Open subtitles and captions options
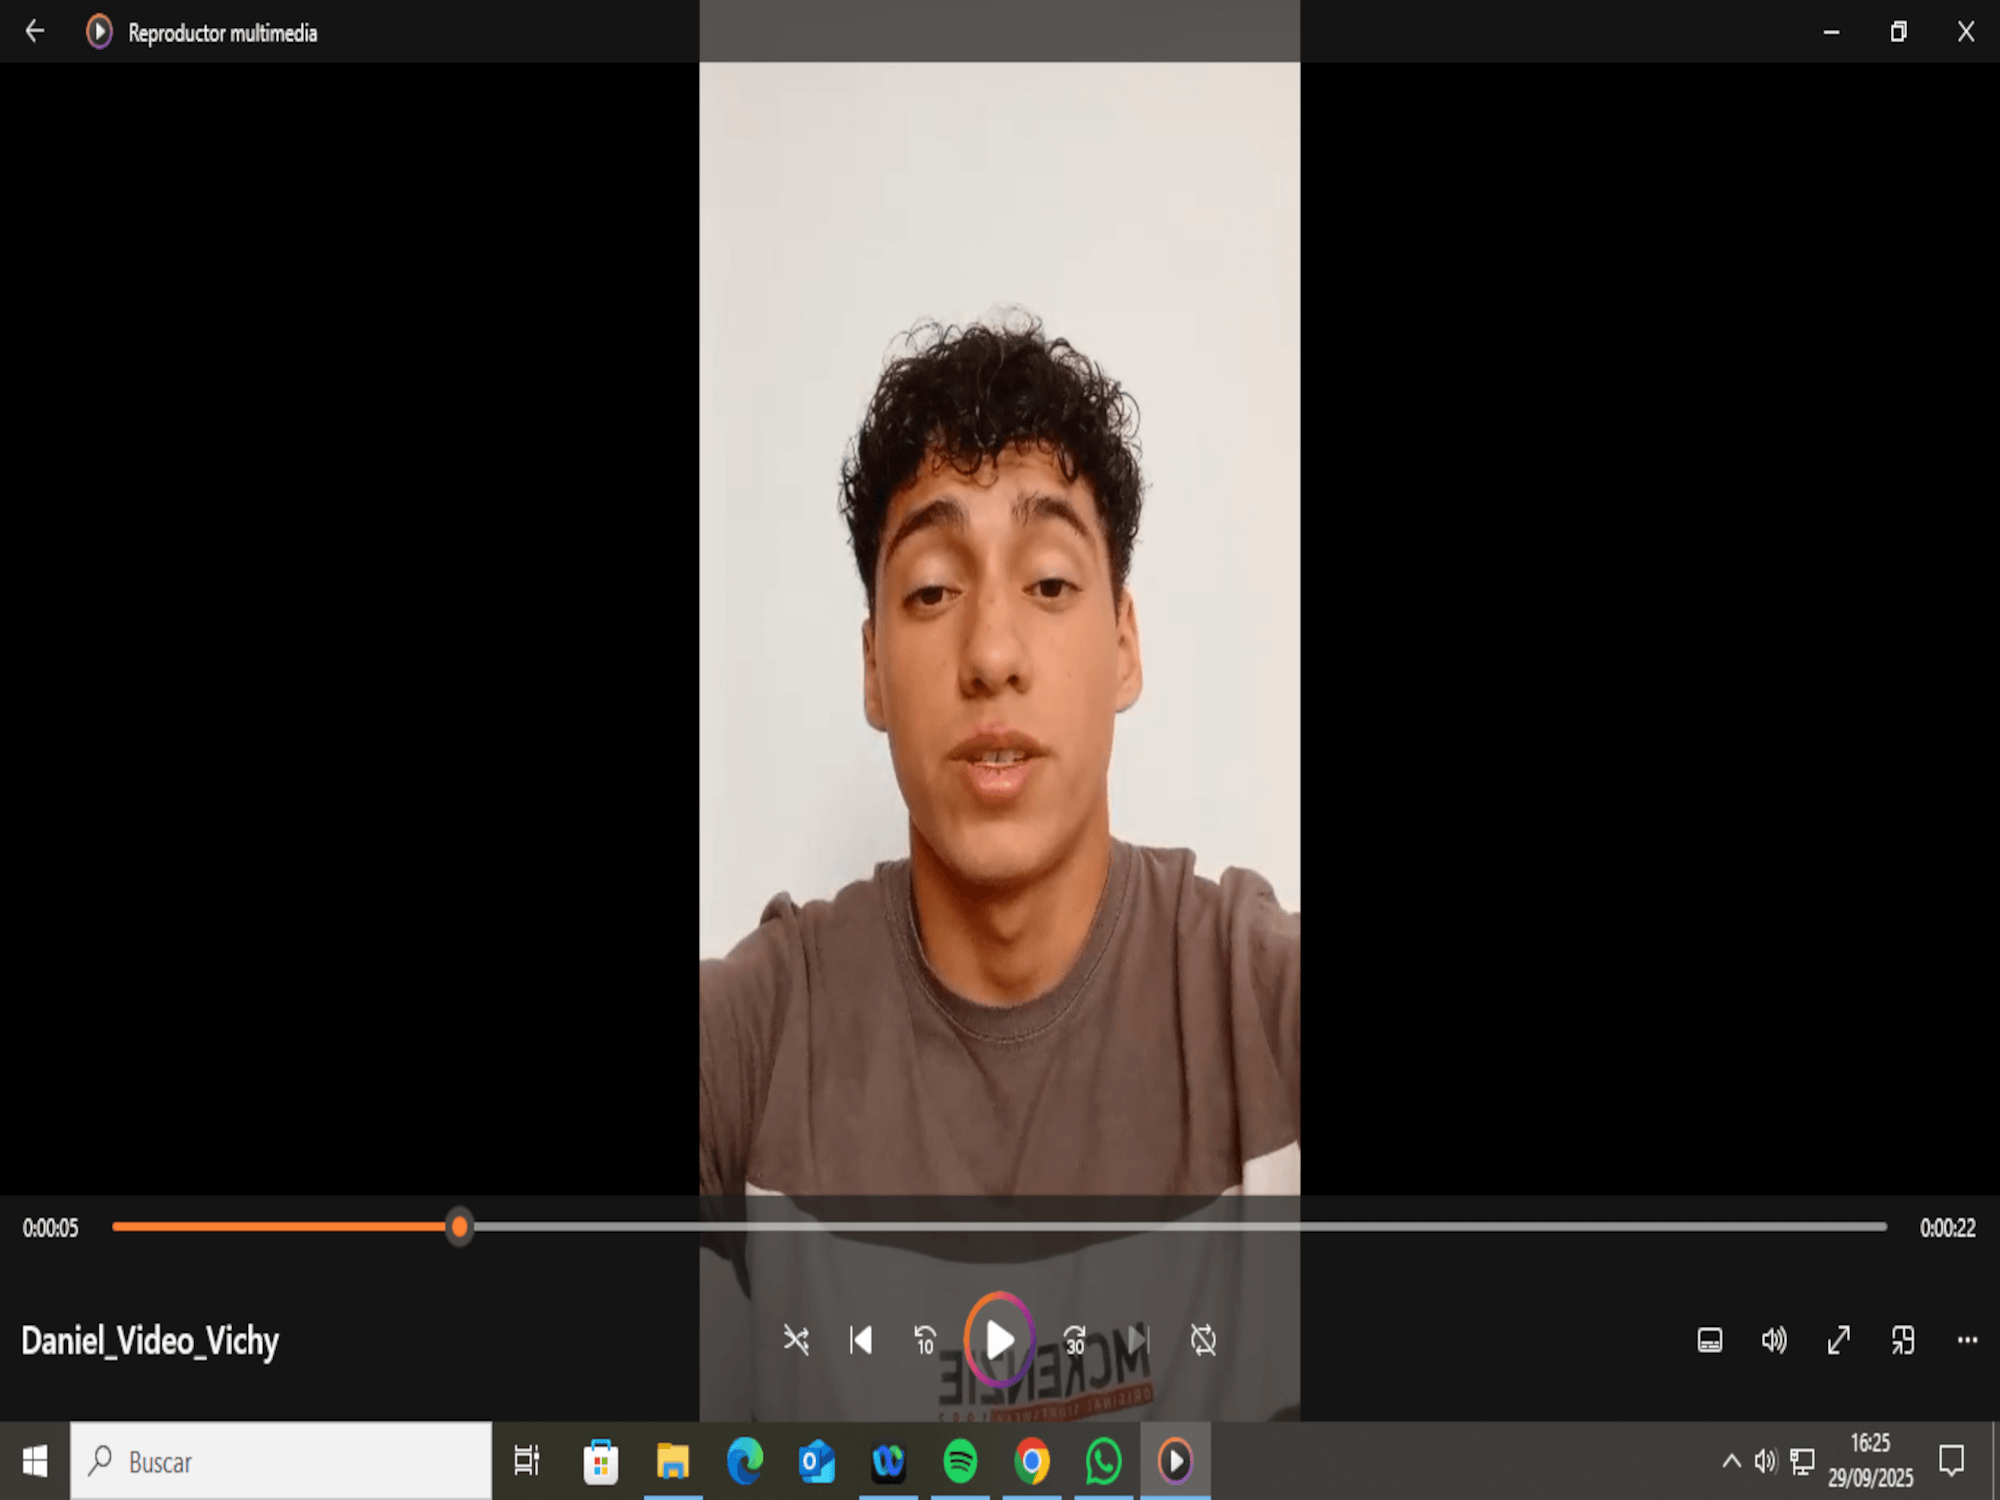 (x=1710, y=1340)
